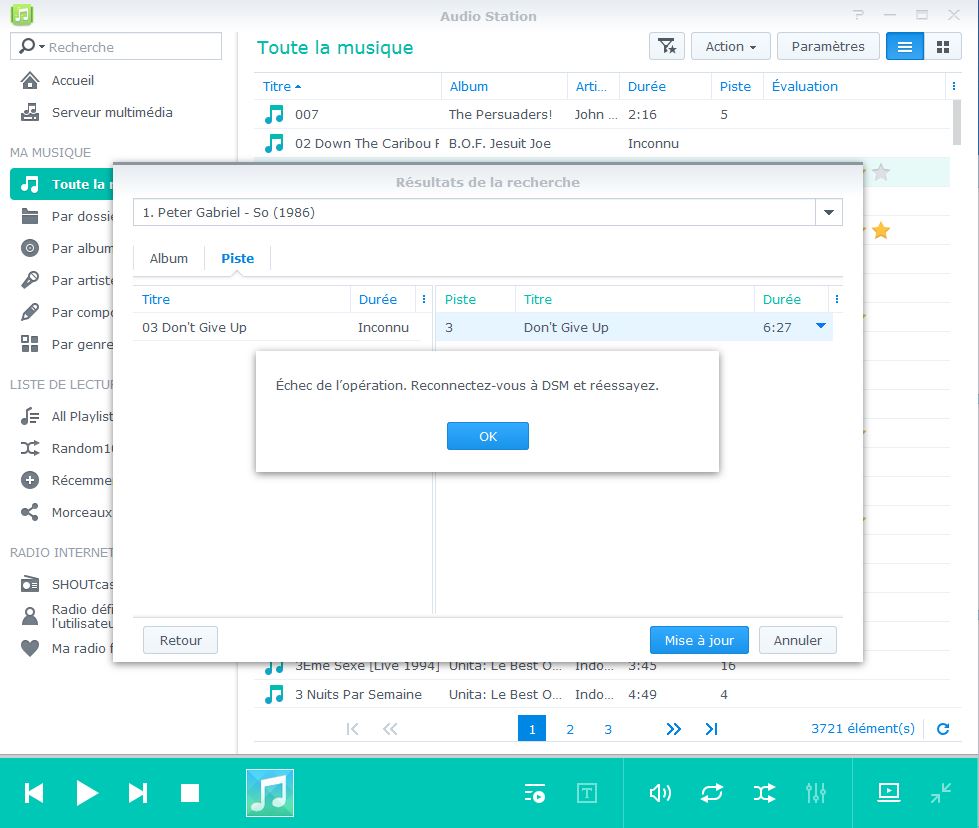Toggle repeat mode

click(712, 793)
